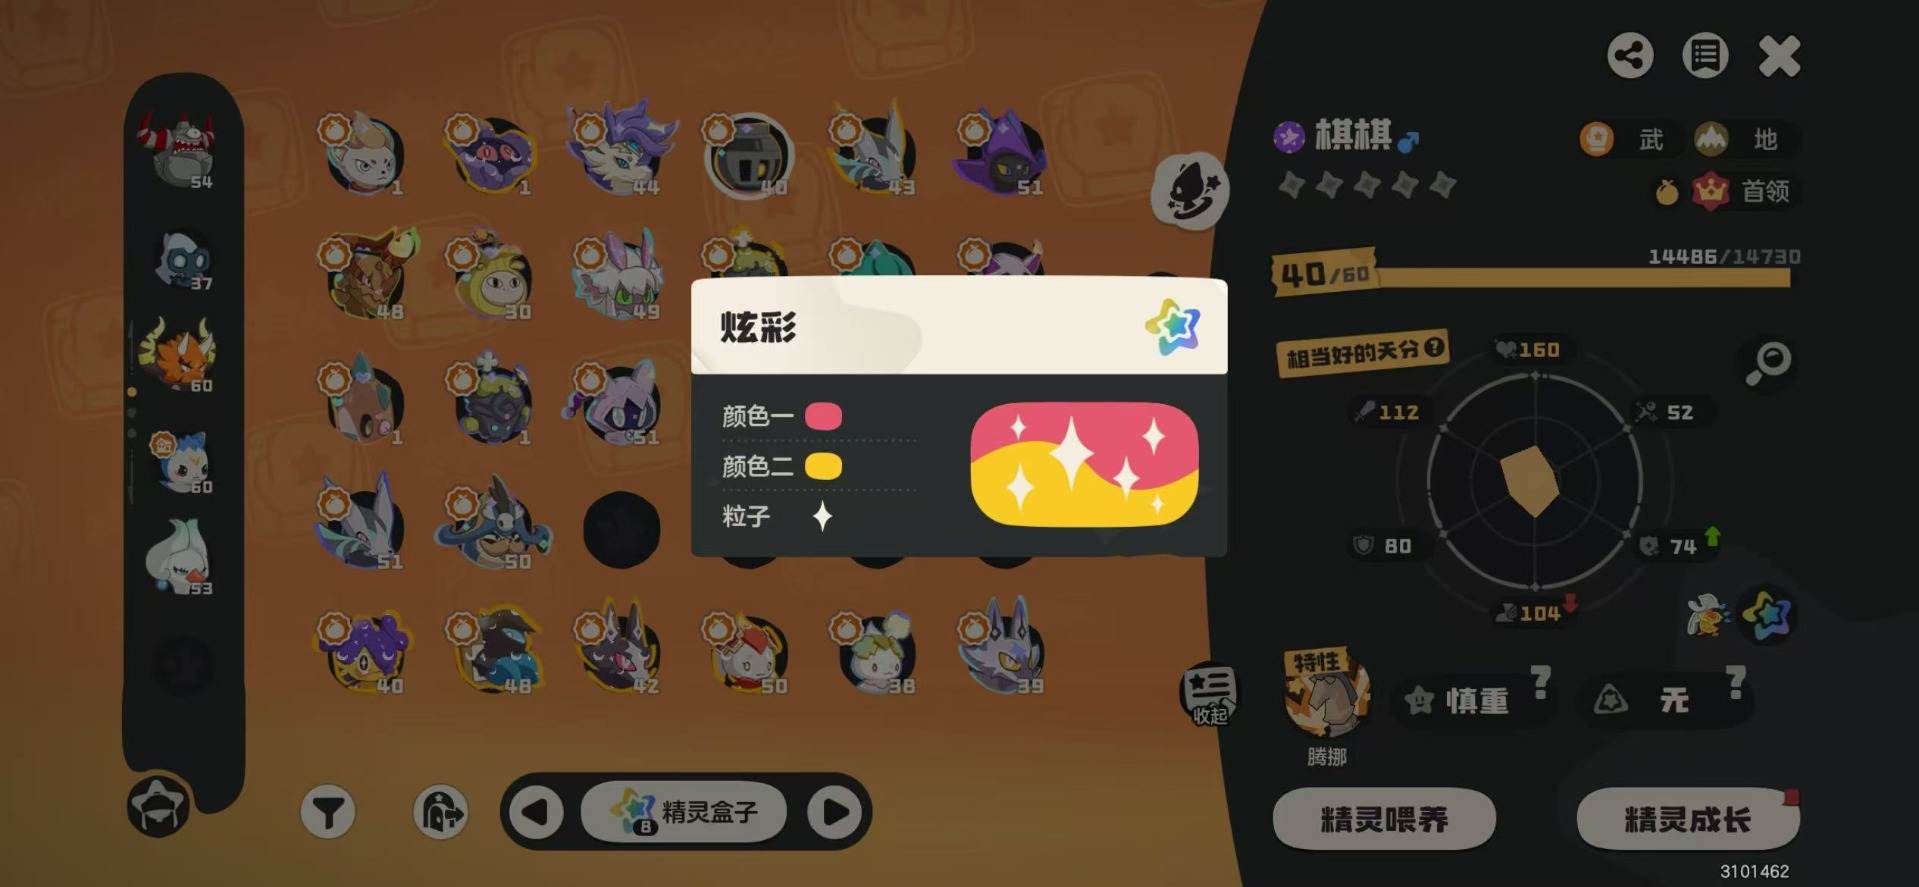Open the 精灵喂养 button
Viewport: 1919px width, 887px height.
(1384, 819)
